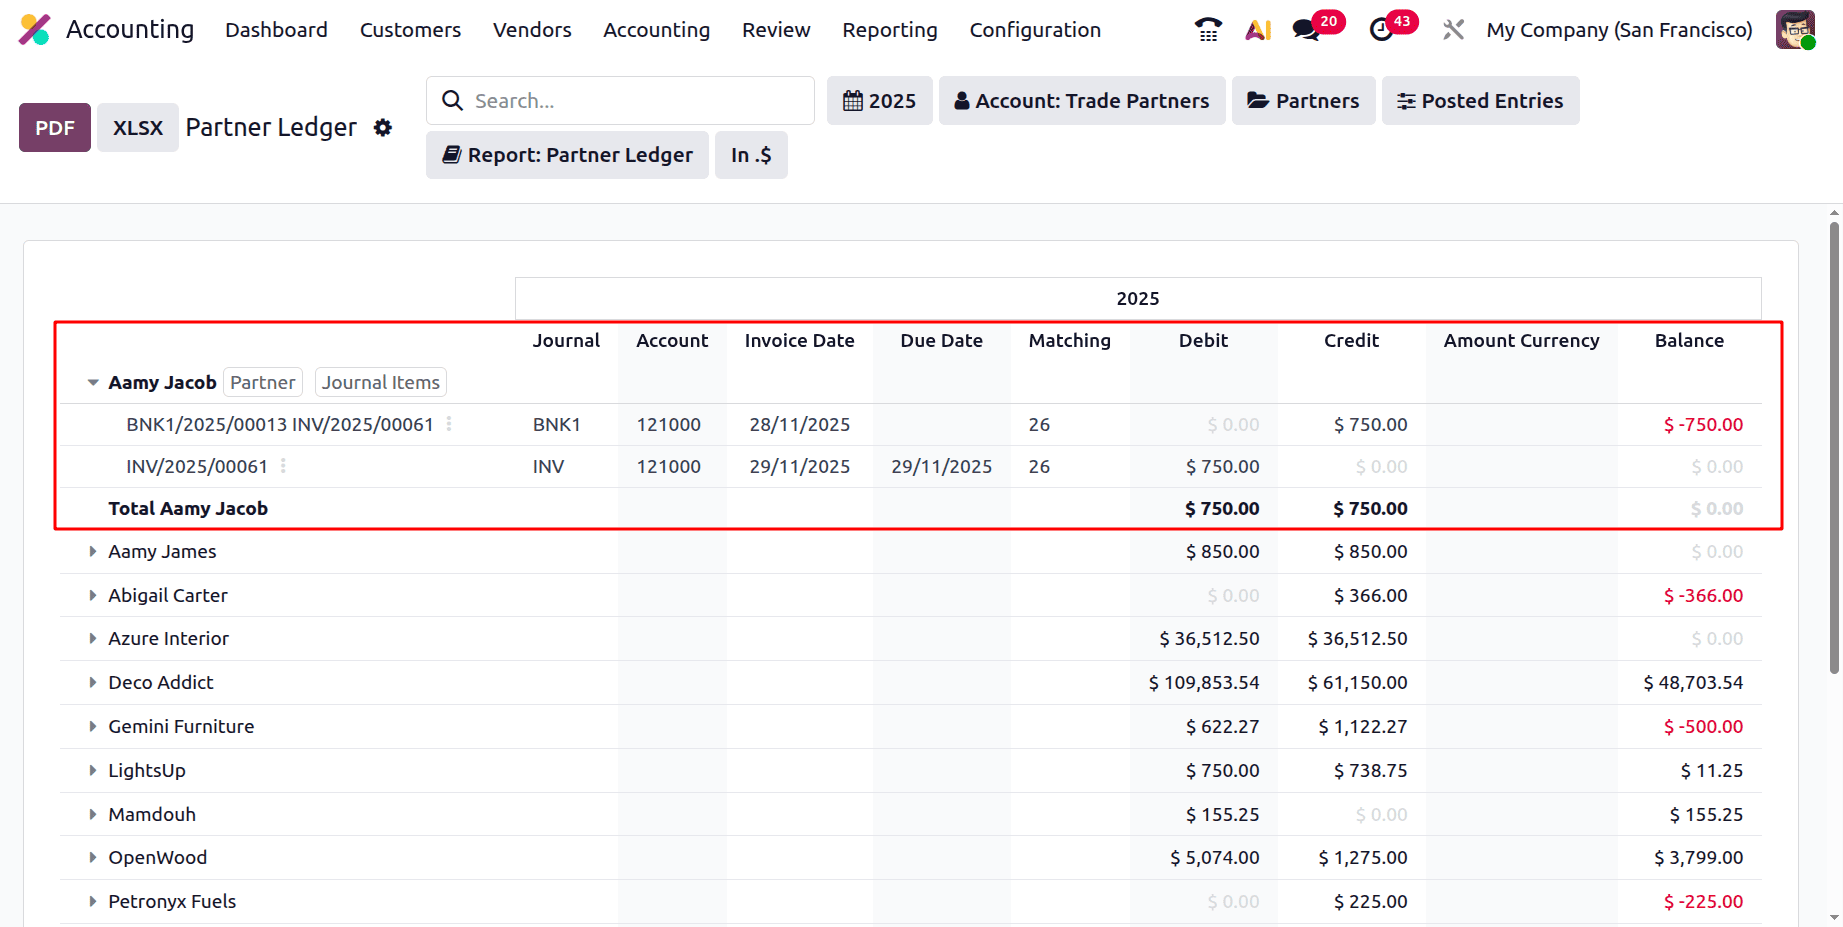Open the Configuration menu

(1035, 30)
